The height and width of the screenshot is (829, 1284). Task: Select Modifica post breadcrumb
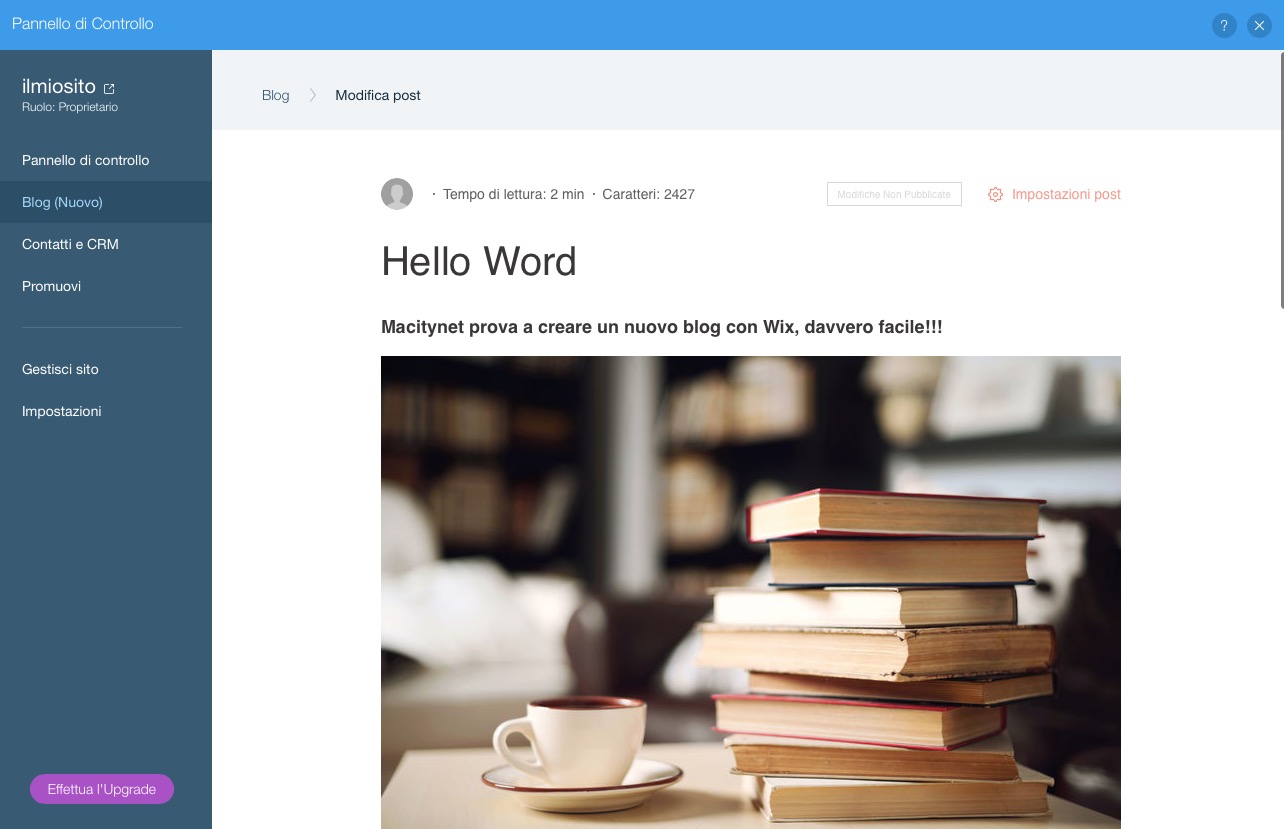click(378, 95)
